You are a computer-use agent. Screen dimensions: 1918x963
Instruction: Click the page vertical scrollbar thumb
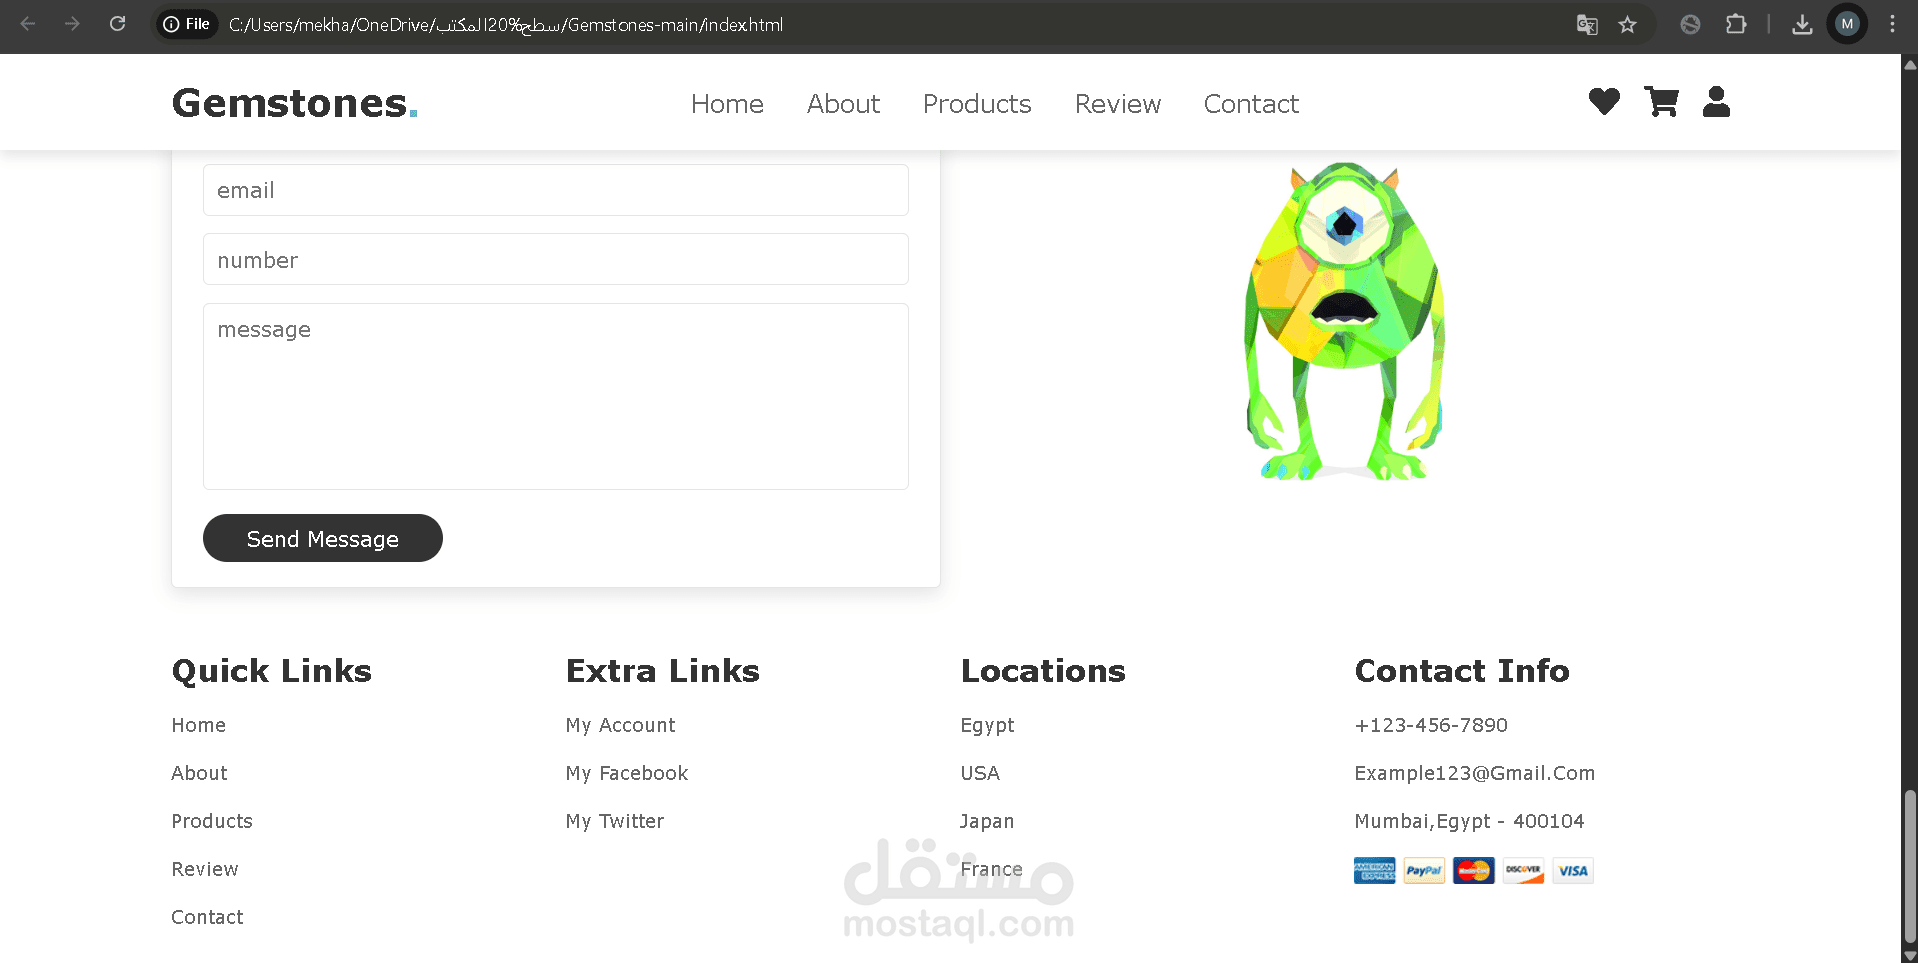[x=1910, y=865]
